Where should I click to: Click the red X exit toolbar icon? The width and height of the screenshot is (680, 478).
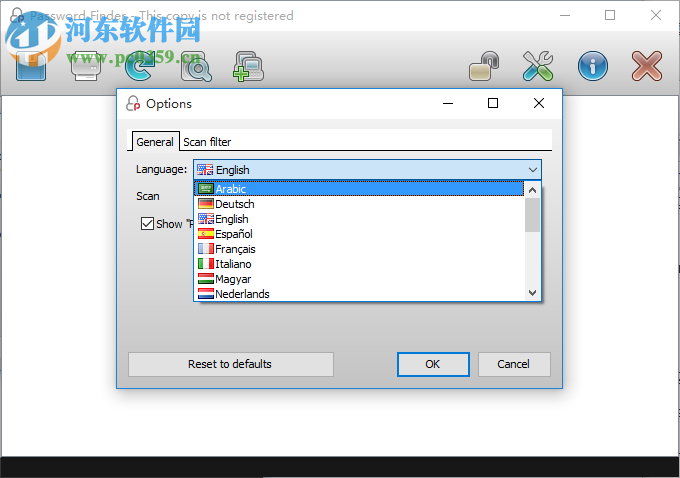tap(647, 66)
